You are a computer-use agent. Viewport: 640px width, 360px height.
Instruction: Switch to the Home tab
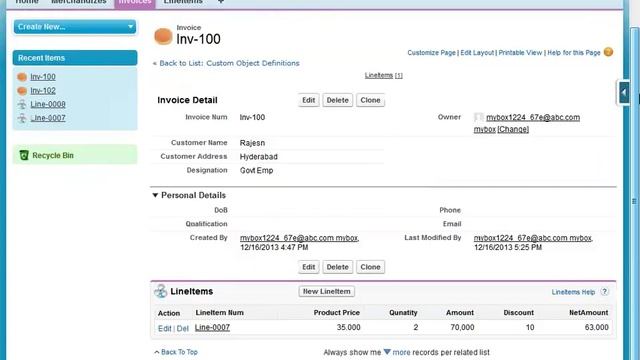[x=27, y=2]
